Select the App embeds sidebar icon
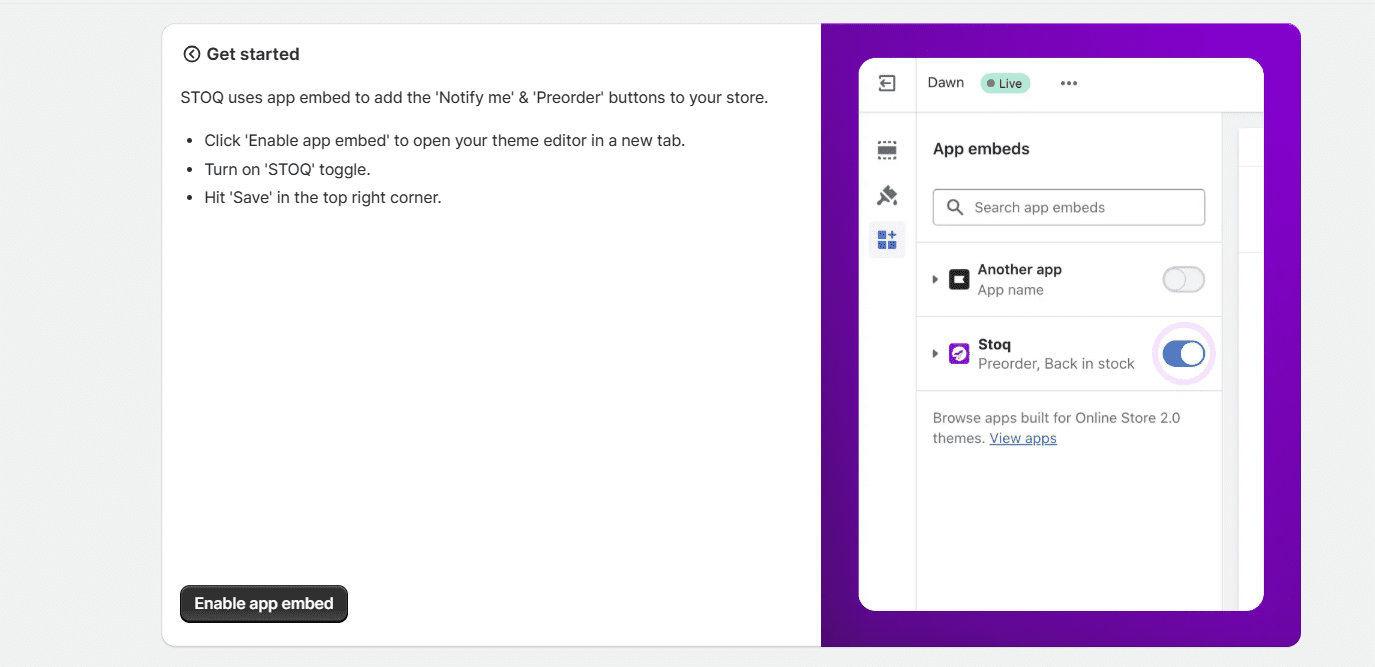 pyautogui.click(x=887, y=240)
